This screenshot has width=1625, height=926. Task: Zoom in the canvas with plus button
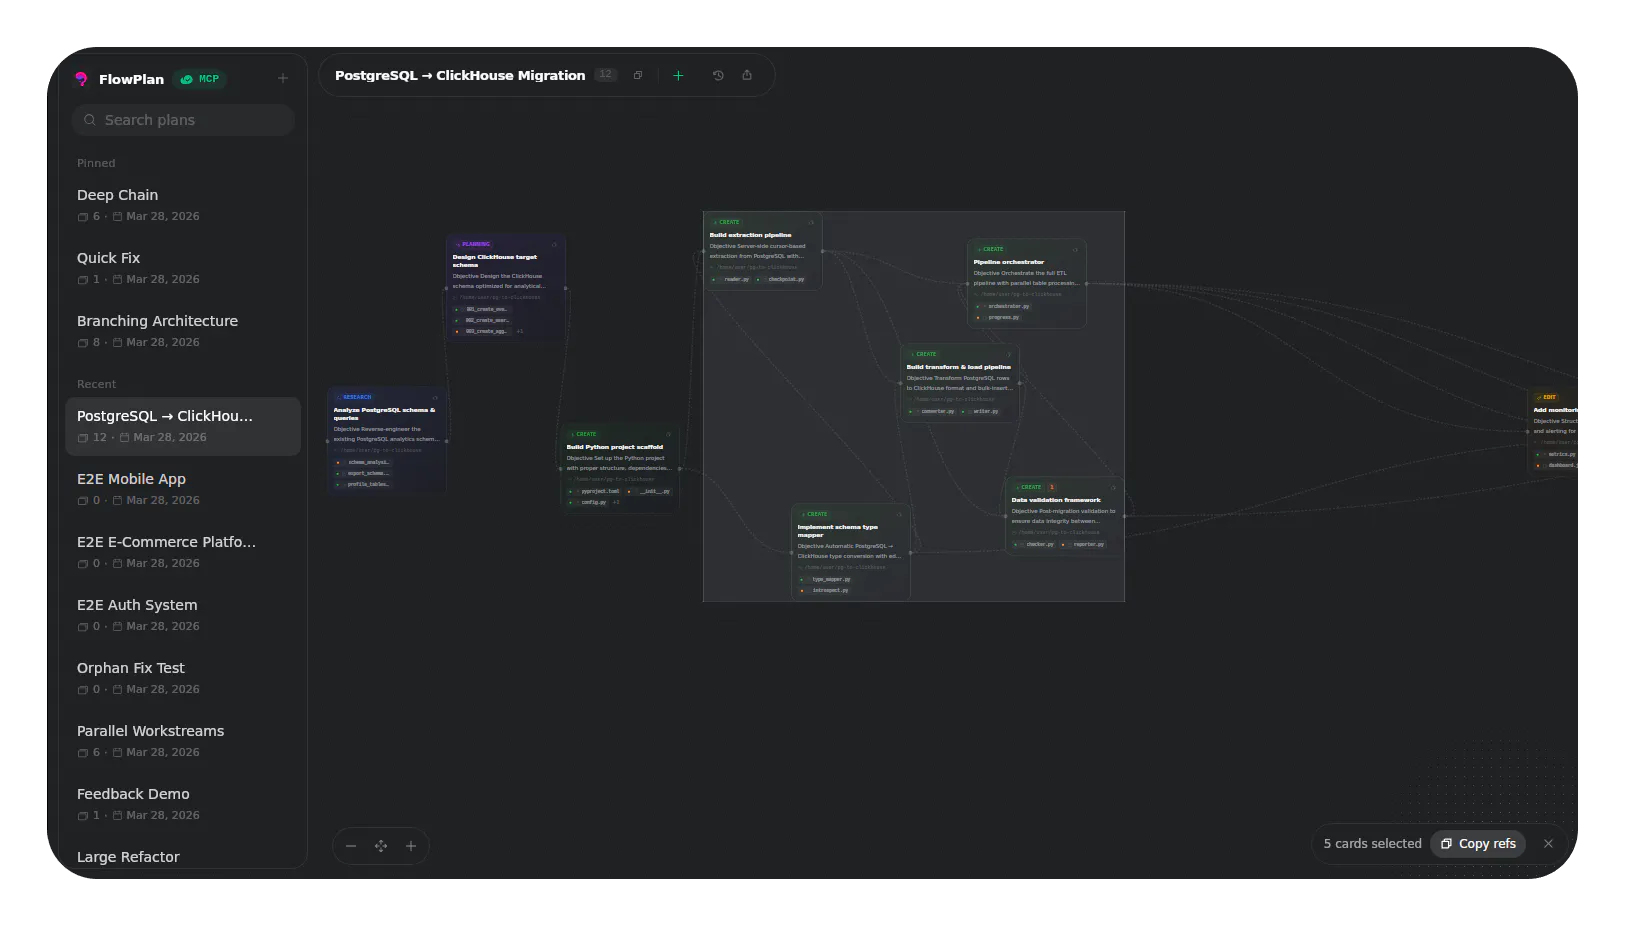pos(411,846)
